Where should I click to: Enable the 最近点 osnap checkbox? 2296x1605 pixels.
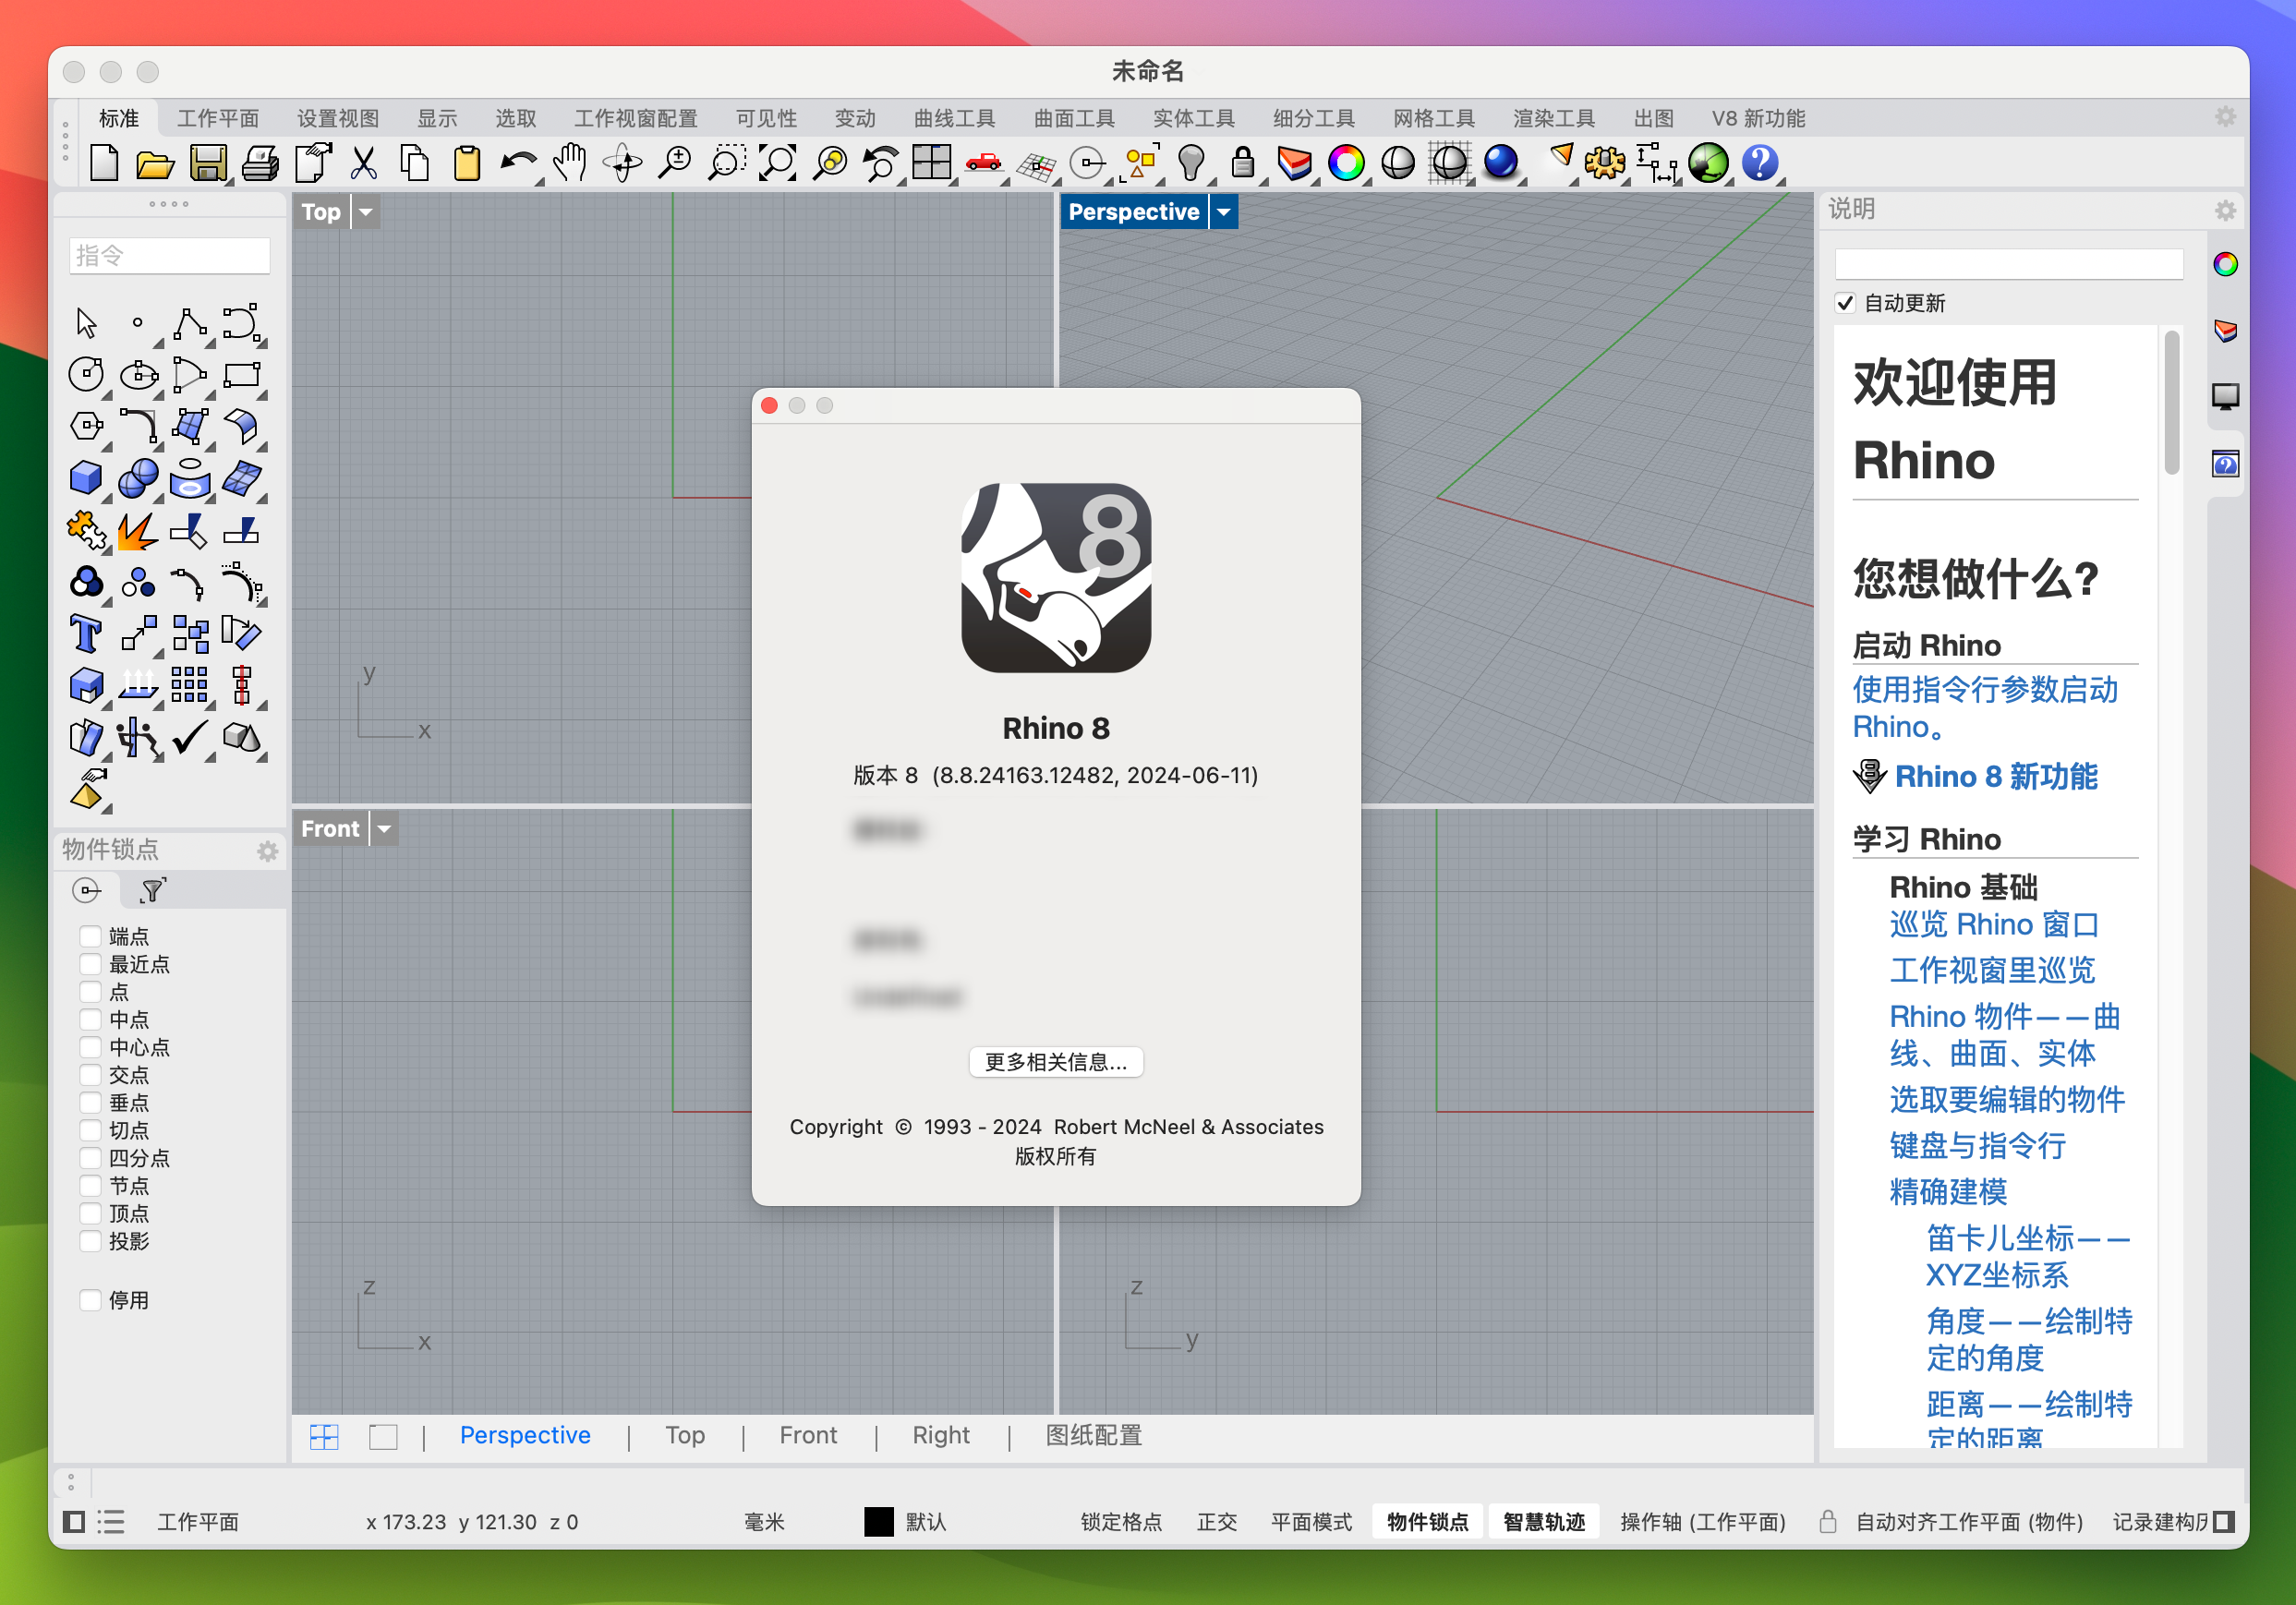pos(90,964)
